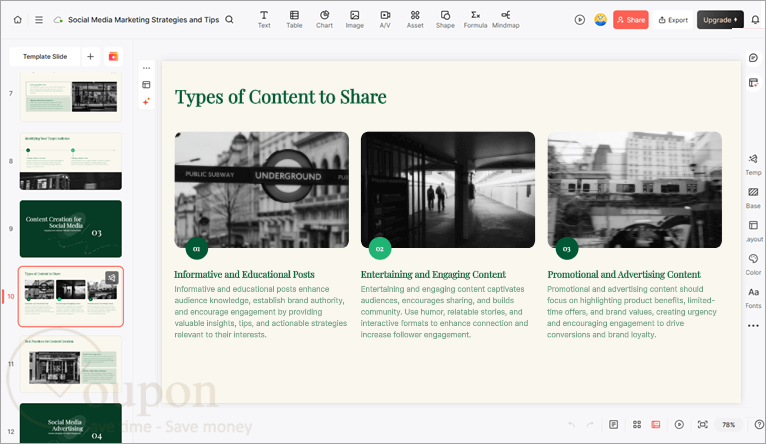Toggle the slide notes view icon
Screen dimensions: 766x444
(x=614, y=424)
